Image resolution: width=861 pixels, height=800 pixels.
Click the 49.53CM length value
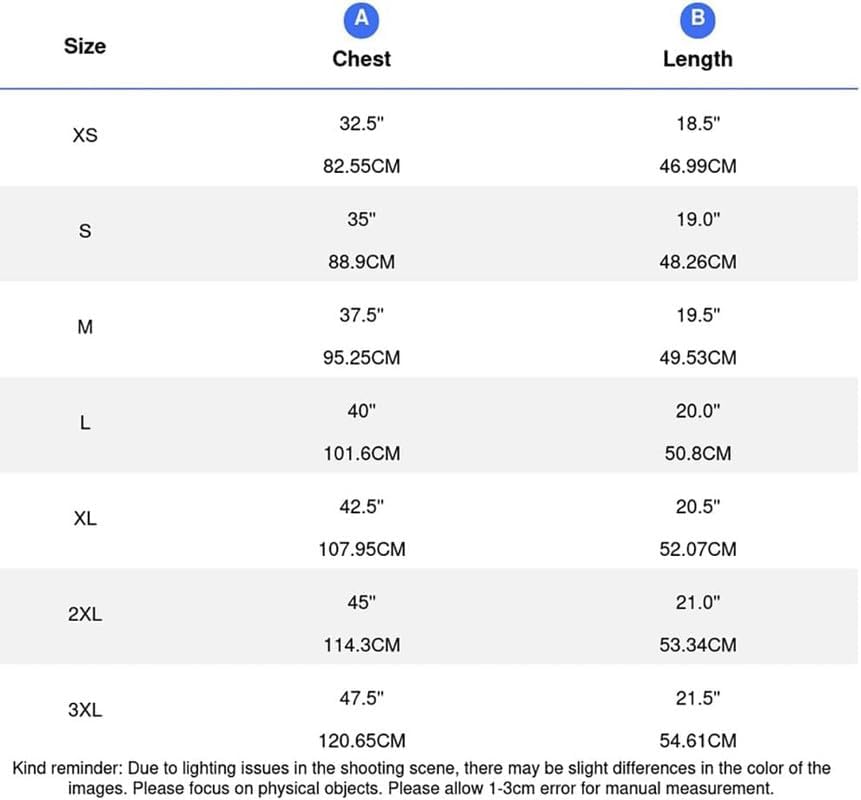coord(697,358)
